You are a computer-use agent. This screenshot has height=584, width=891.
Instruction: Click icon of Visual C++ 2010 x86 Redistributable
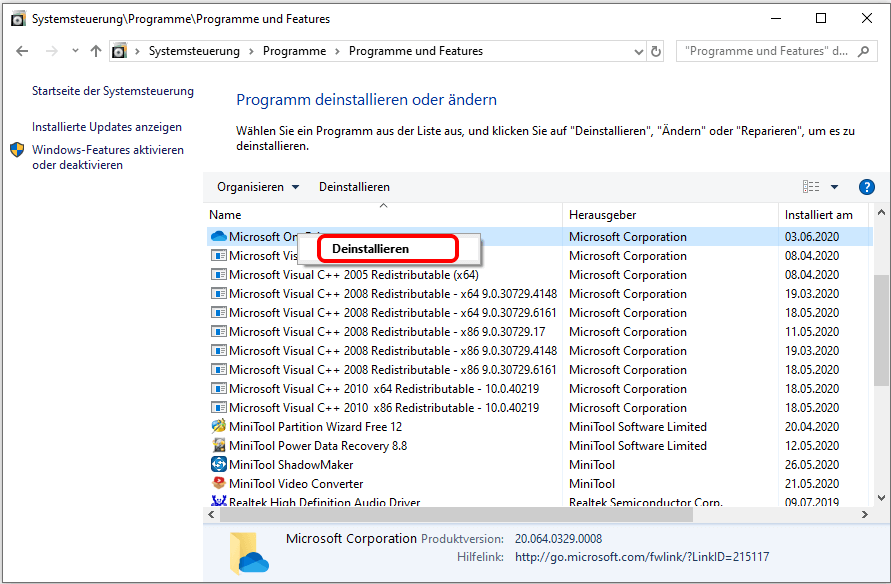click(x=218, y=408)
